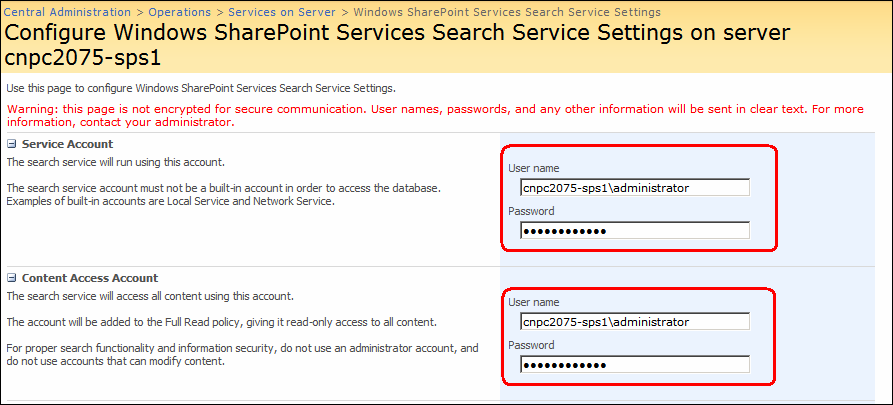Image resolution: width=893 pixels, height=405 pixels.
Task: Open the Services on Server breadcrumb
Action: click(282, 11)
